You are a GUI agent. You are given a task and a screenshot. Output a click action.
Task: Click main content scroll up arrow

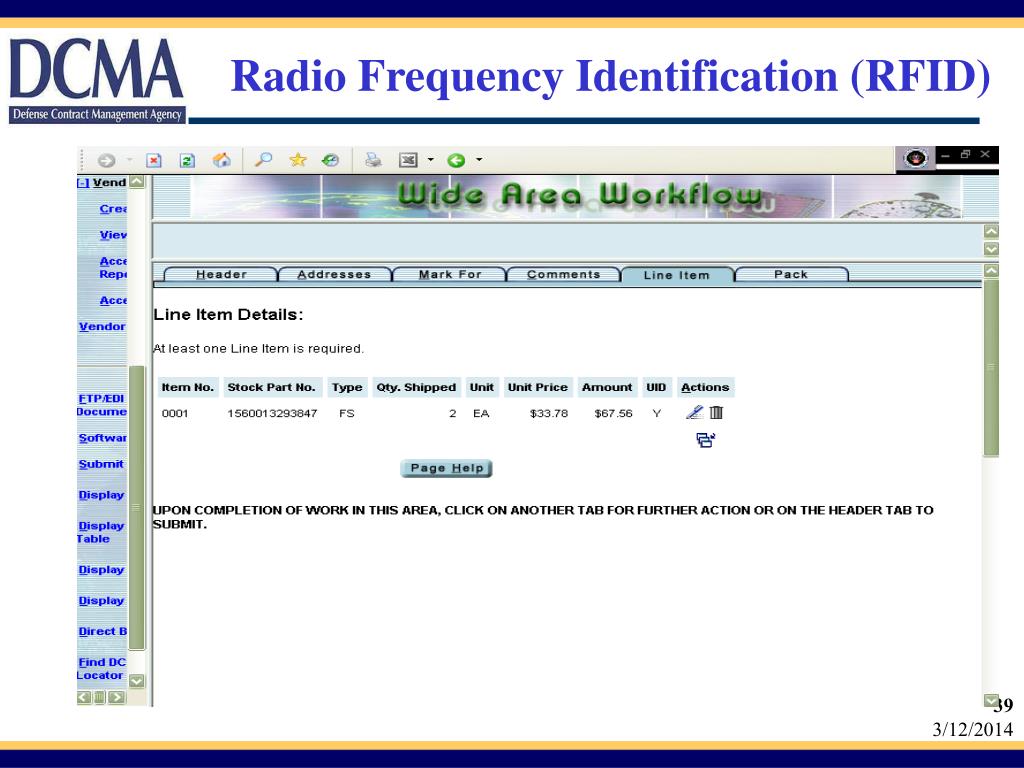point(991,270)
